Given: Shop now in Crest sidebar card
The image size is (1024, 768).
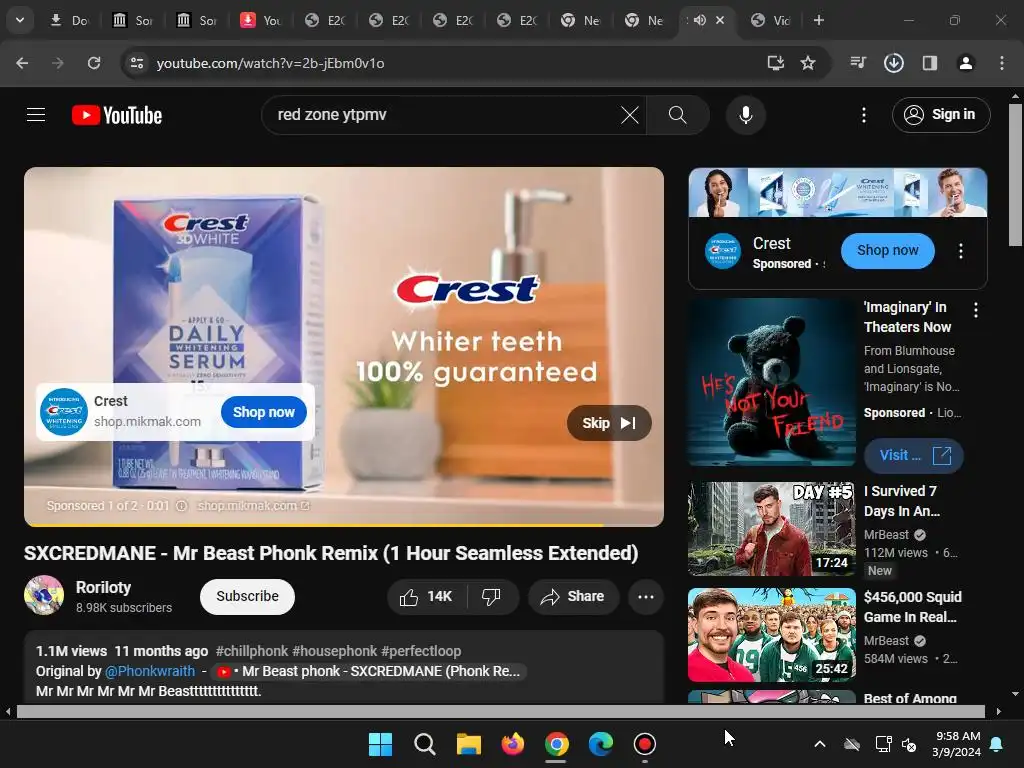Looking at the screenshot, I should click(888, 251).
